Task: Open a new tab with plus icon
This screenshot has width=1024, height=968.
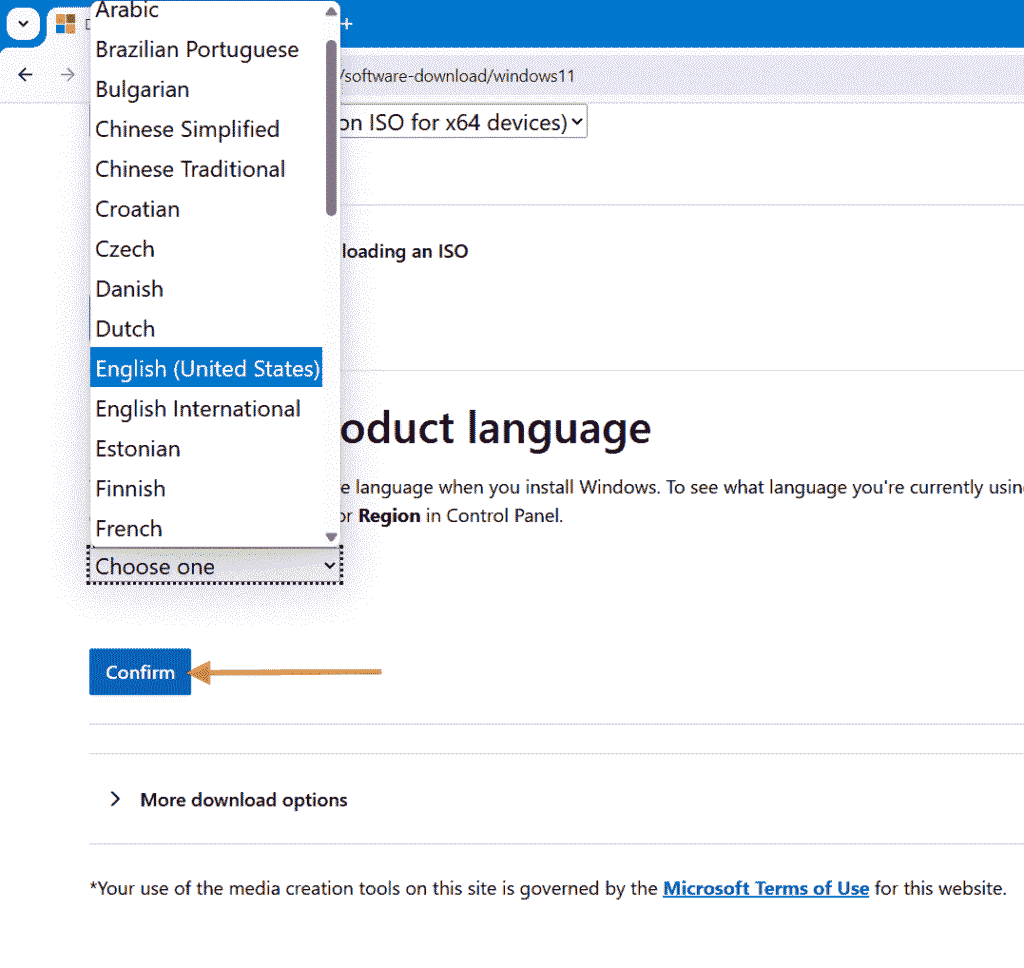Action: click(x=347, y=24)
